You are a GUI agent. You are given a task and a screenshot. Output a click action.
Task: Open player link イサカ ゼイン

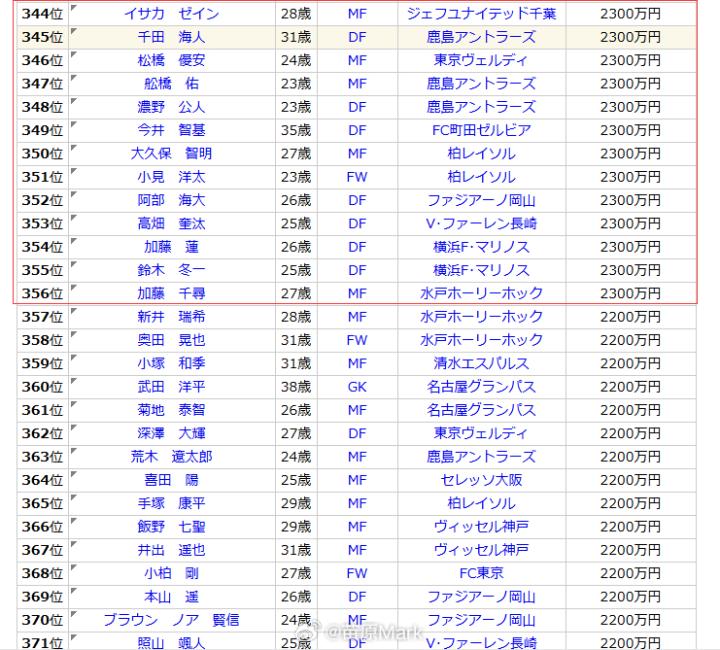point(171,14)
